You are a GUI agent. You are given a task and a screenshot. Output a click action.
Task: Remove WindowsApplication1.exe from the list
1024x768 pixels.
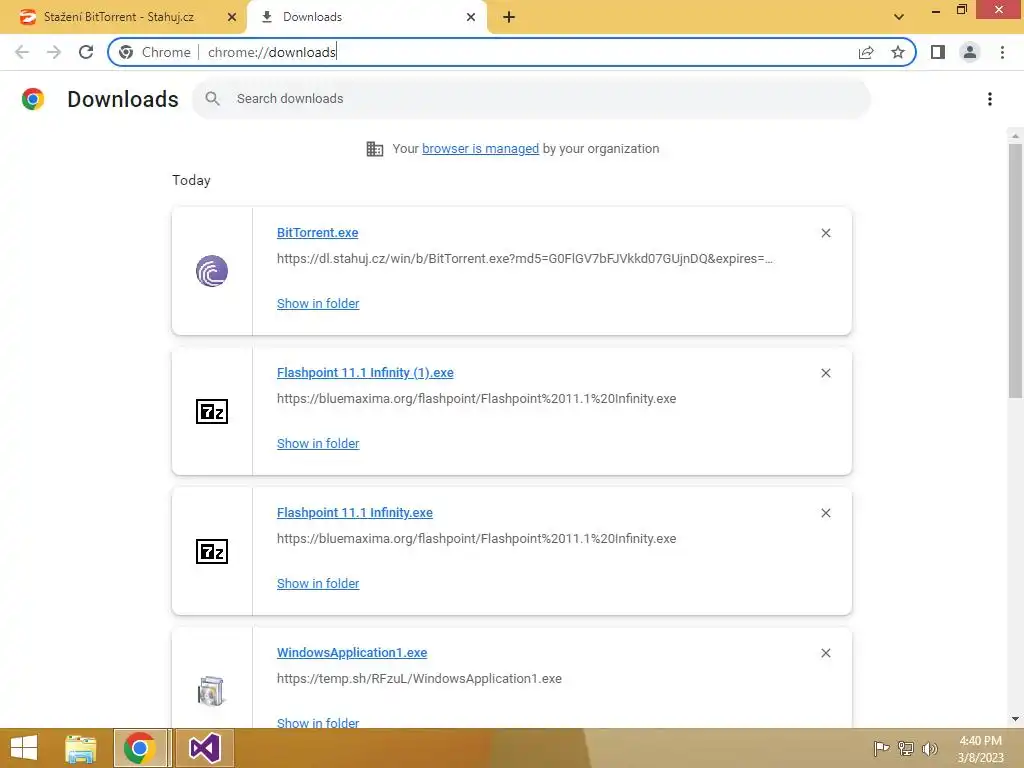(x=826, y=653)
